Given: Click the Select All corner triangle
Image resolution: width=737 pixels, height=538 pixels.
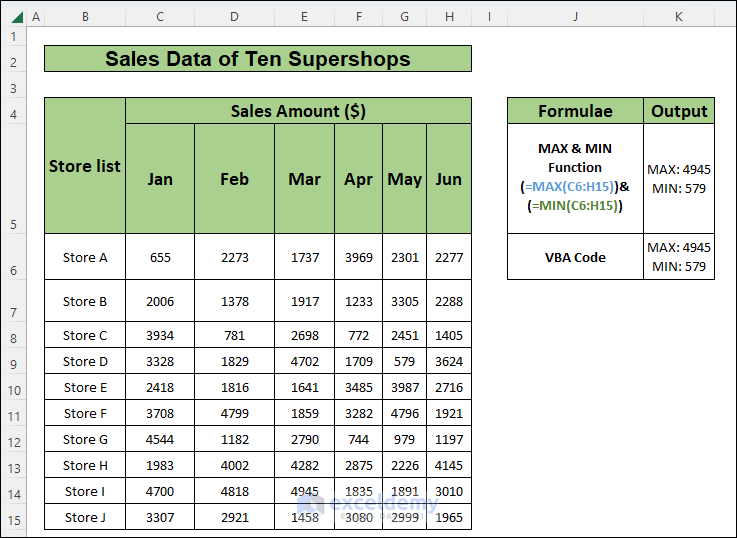Looking at the screenshot, I should tap(13, 17).
